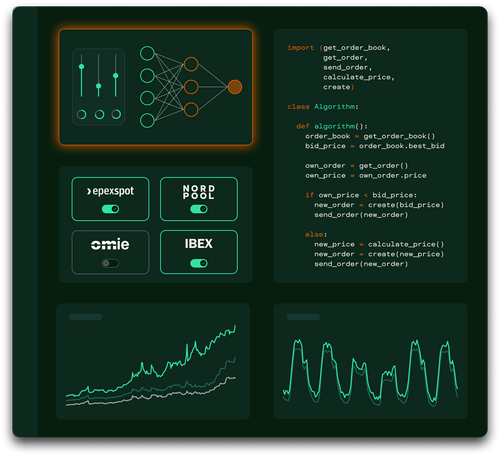Click 'send_order,' in the import list

coord(347,68)
